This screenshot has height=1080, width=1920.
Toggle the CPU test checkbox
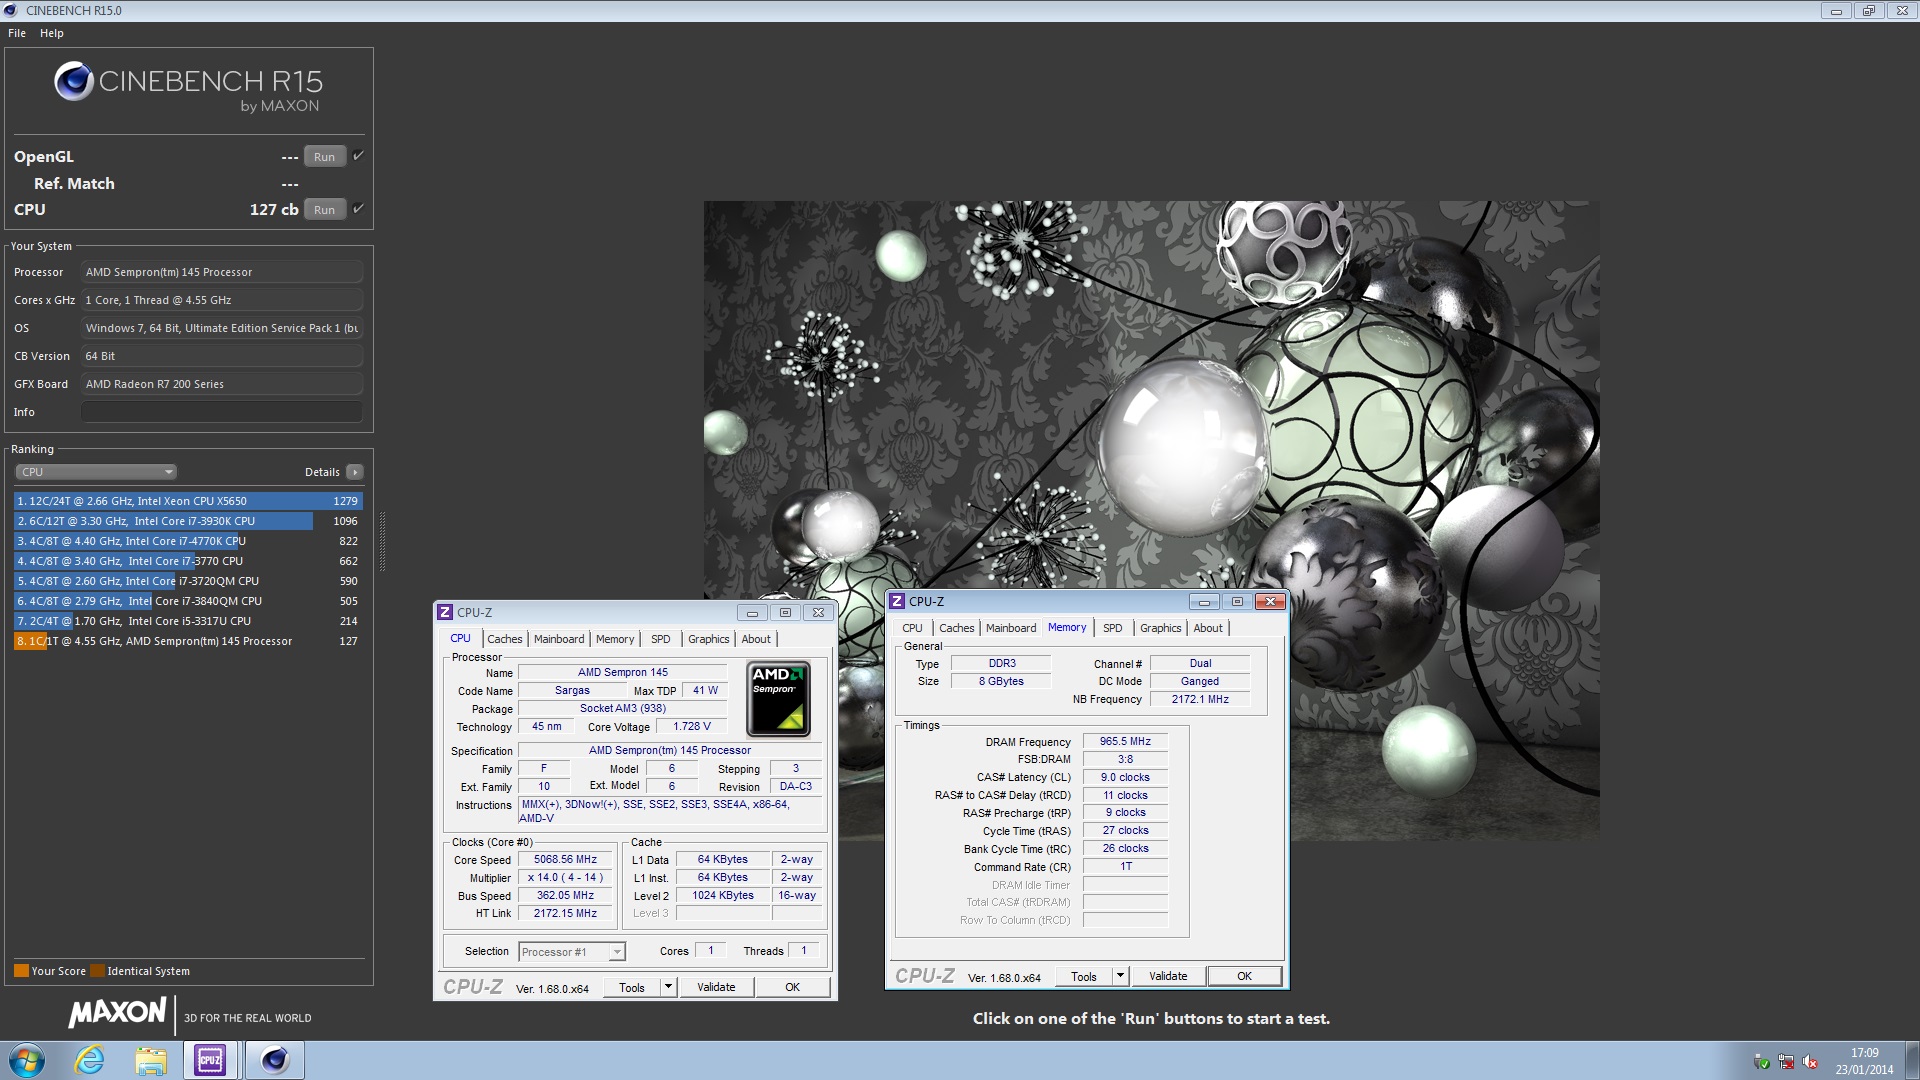click(358, 208)
